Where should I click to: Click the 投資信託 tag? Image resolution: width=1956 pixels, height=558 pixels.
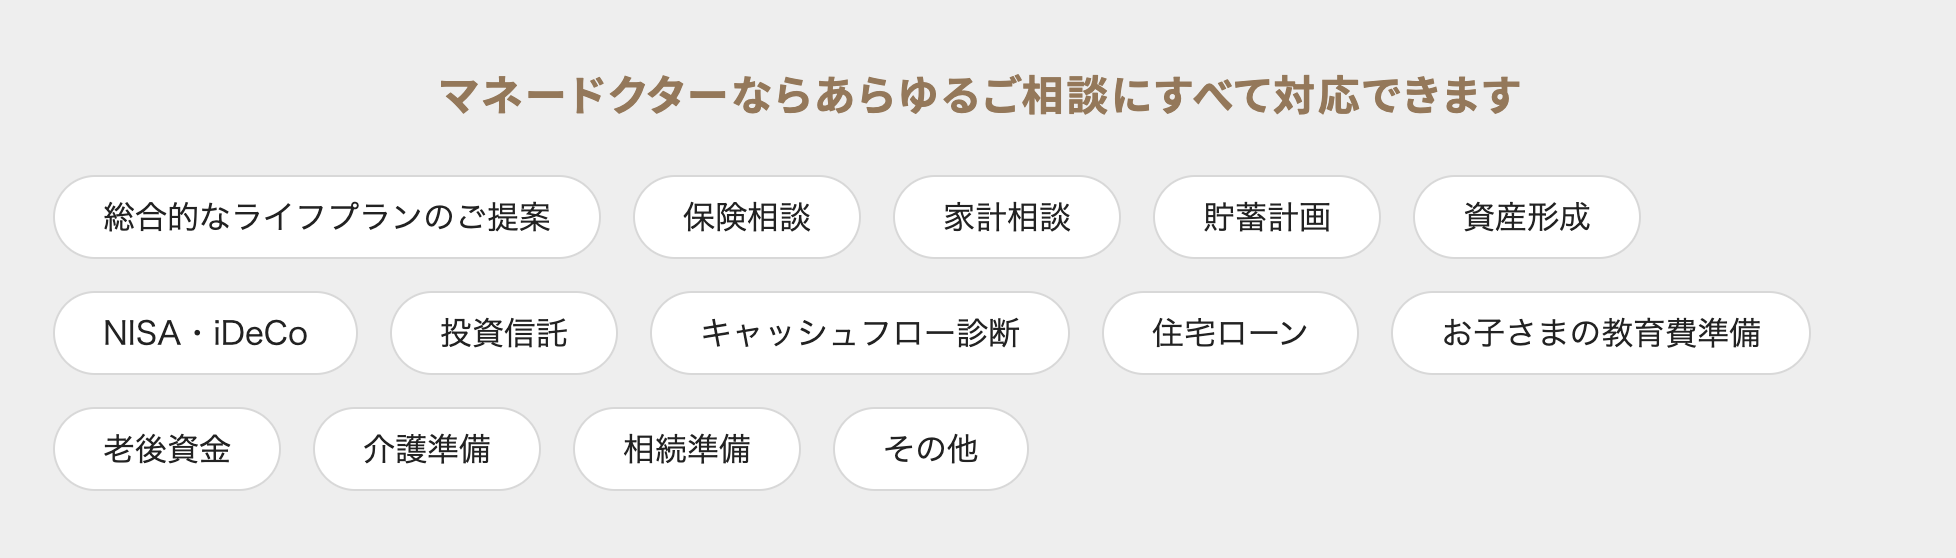point(504,333)
